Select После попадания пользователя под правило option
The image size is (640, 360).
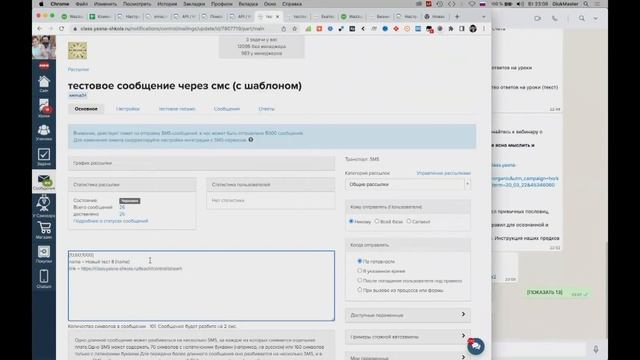pyautogui.click(x=360, y=280)
